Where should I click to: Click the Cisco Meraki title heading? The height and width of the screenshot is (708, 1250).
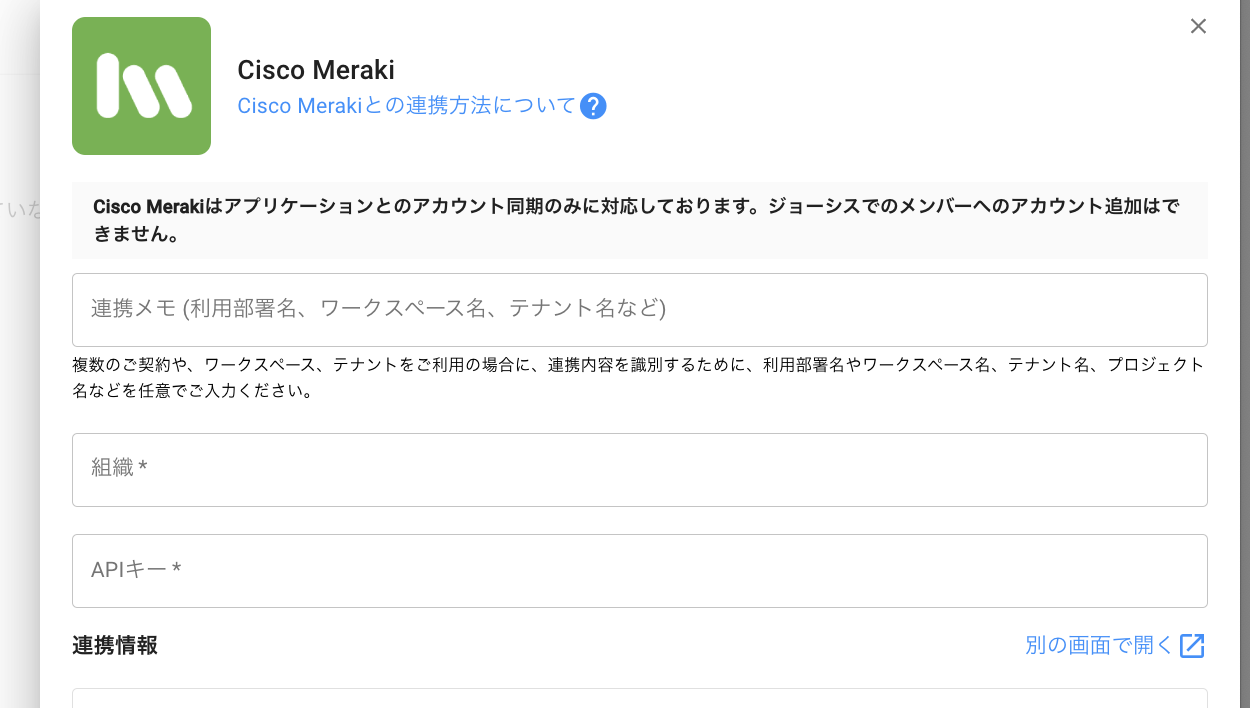(x=316, y=70)
